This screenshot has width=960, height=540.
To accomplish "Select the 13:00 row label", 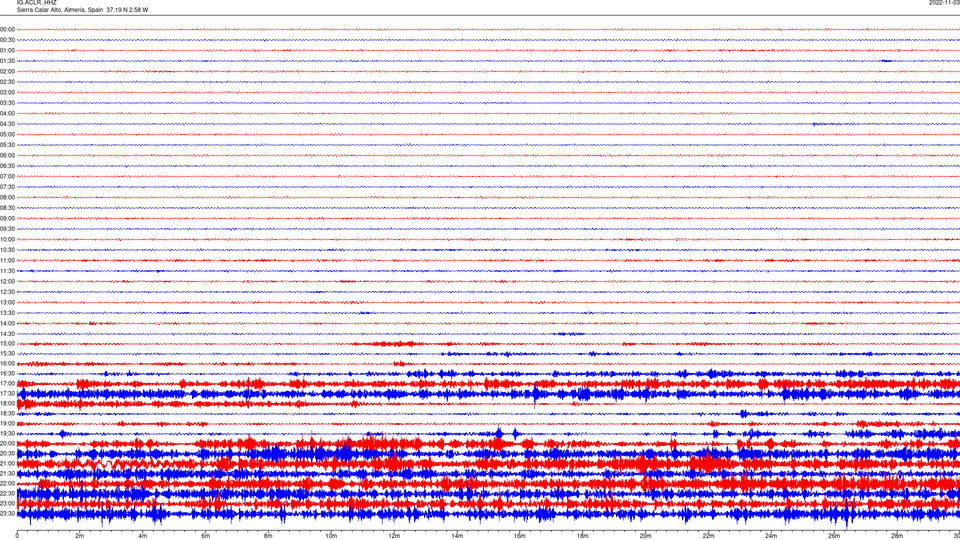I will (7, 302).
